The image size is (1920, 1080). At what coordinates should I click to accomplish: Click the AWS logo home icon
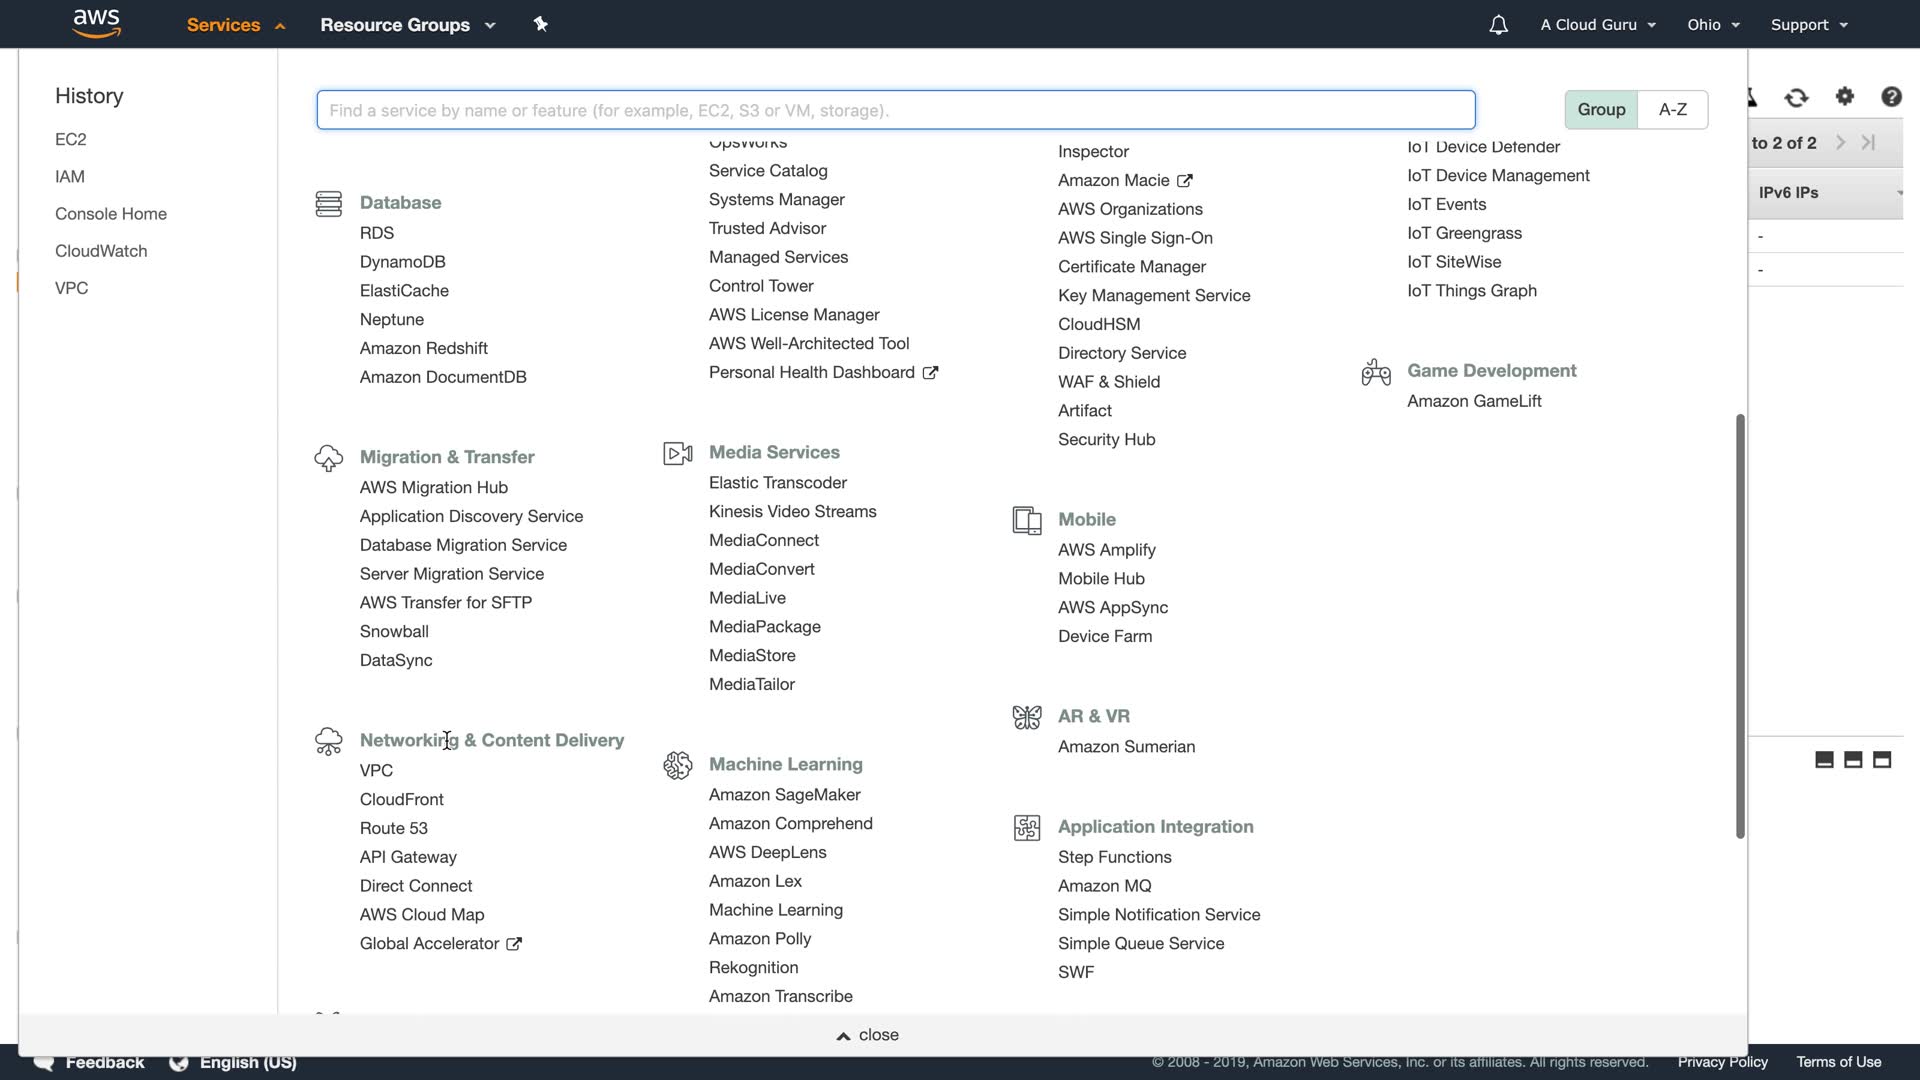[x=97, y=24]
